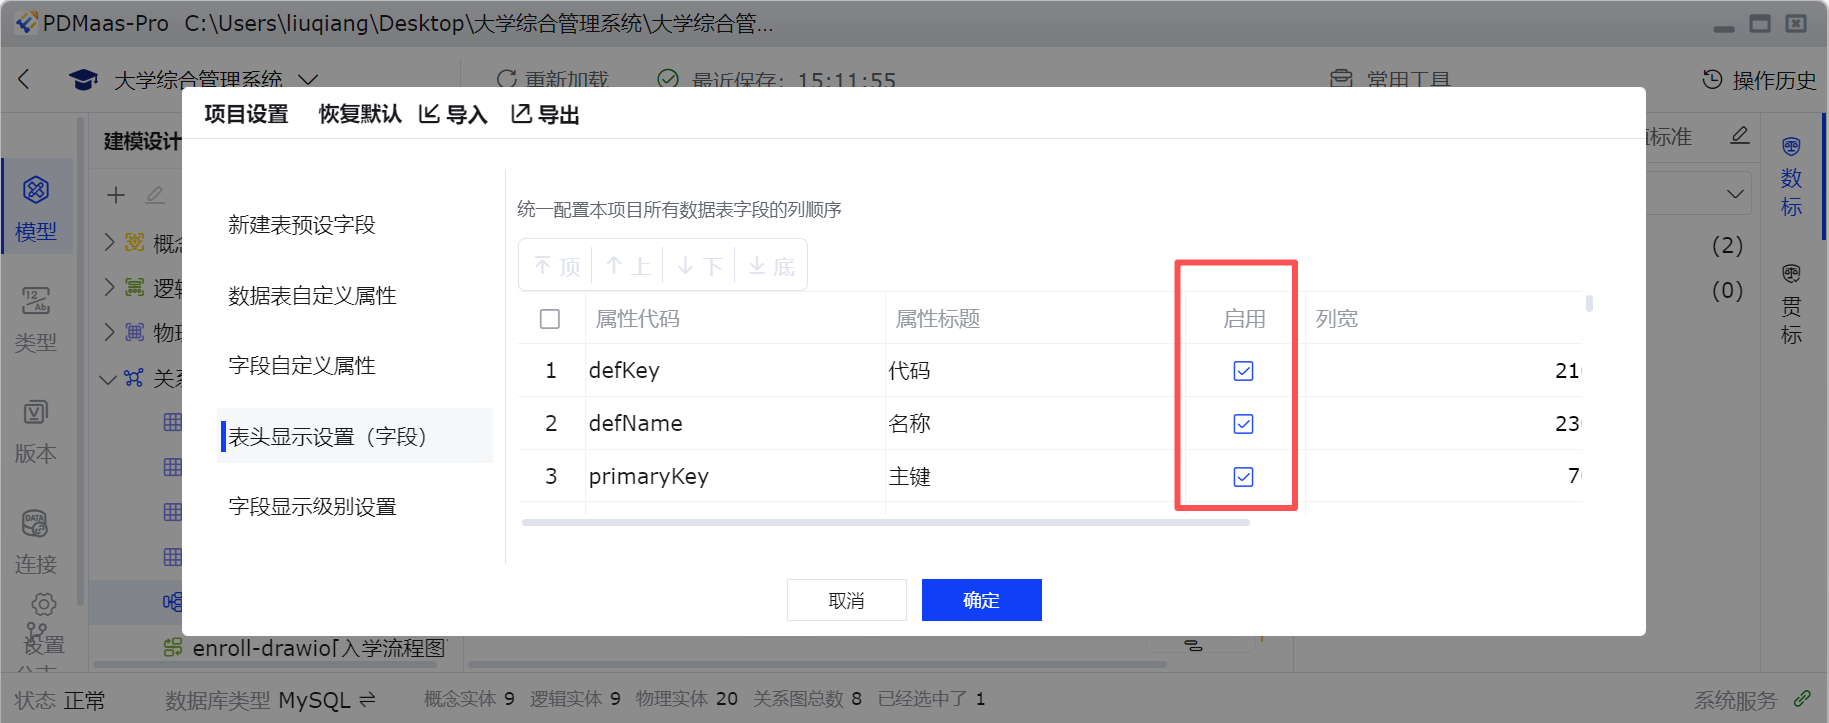This screenshot has width=1829, height=723.
Task: Collapse the 关系 tree node
Action: [109, 378]
